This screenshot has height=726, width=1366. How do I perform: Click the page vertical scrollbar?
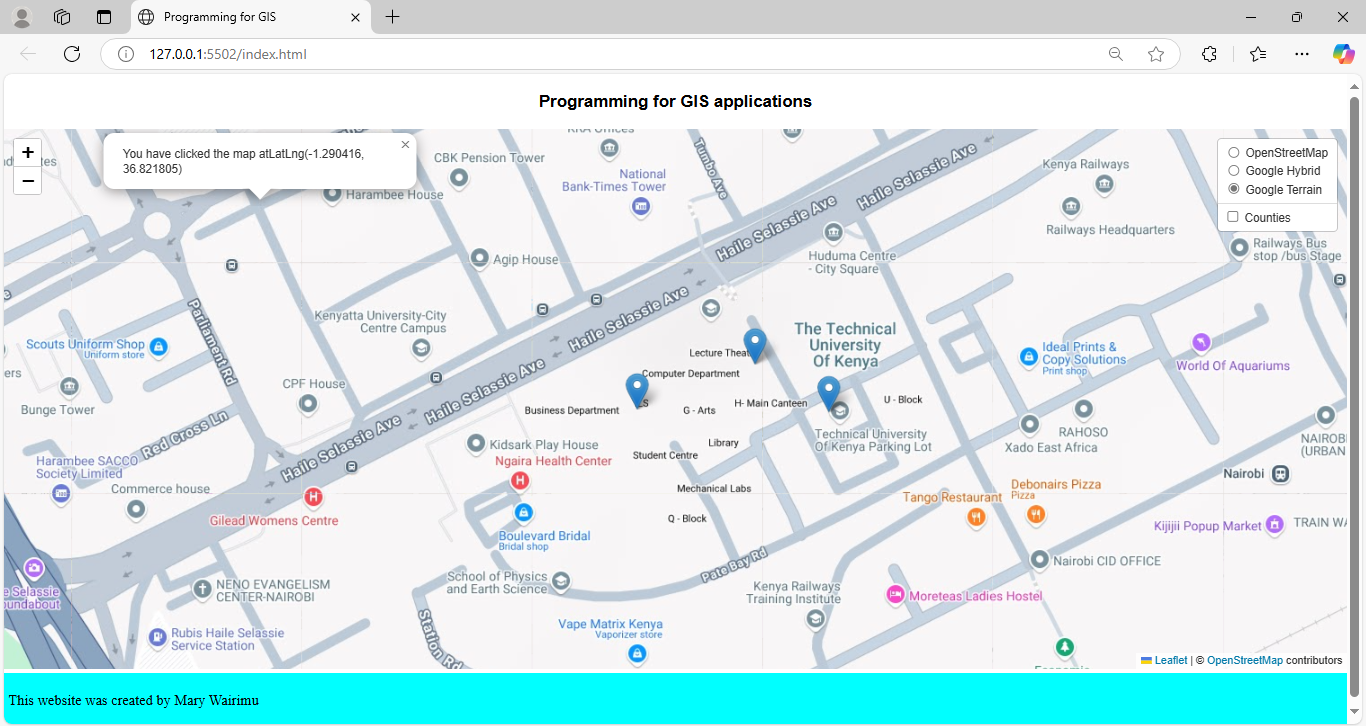coord(1355,398)
